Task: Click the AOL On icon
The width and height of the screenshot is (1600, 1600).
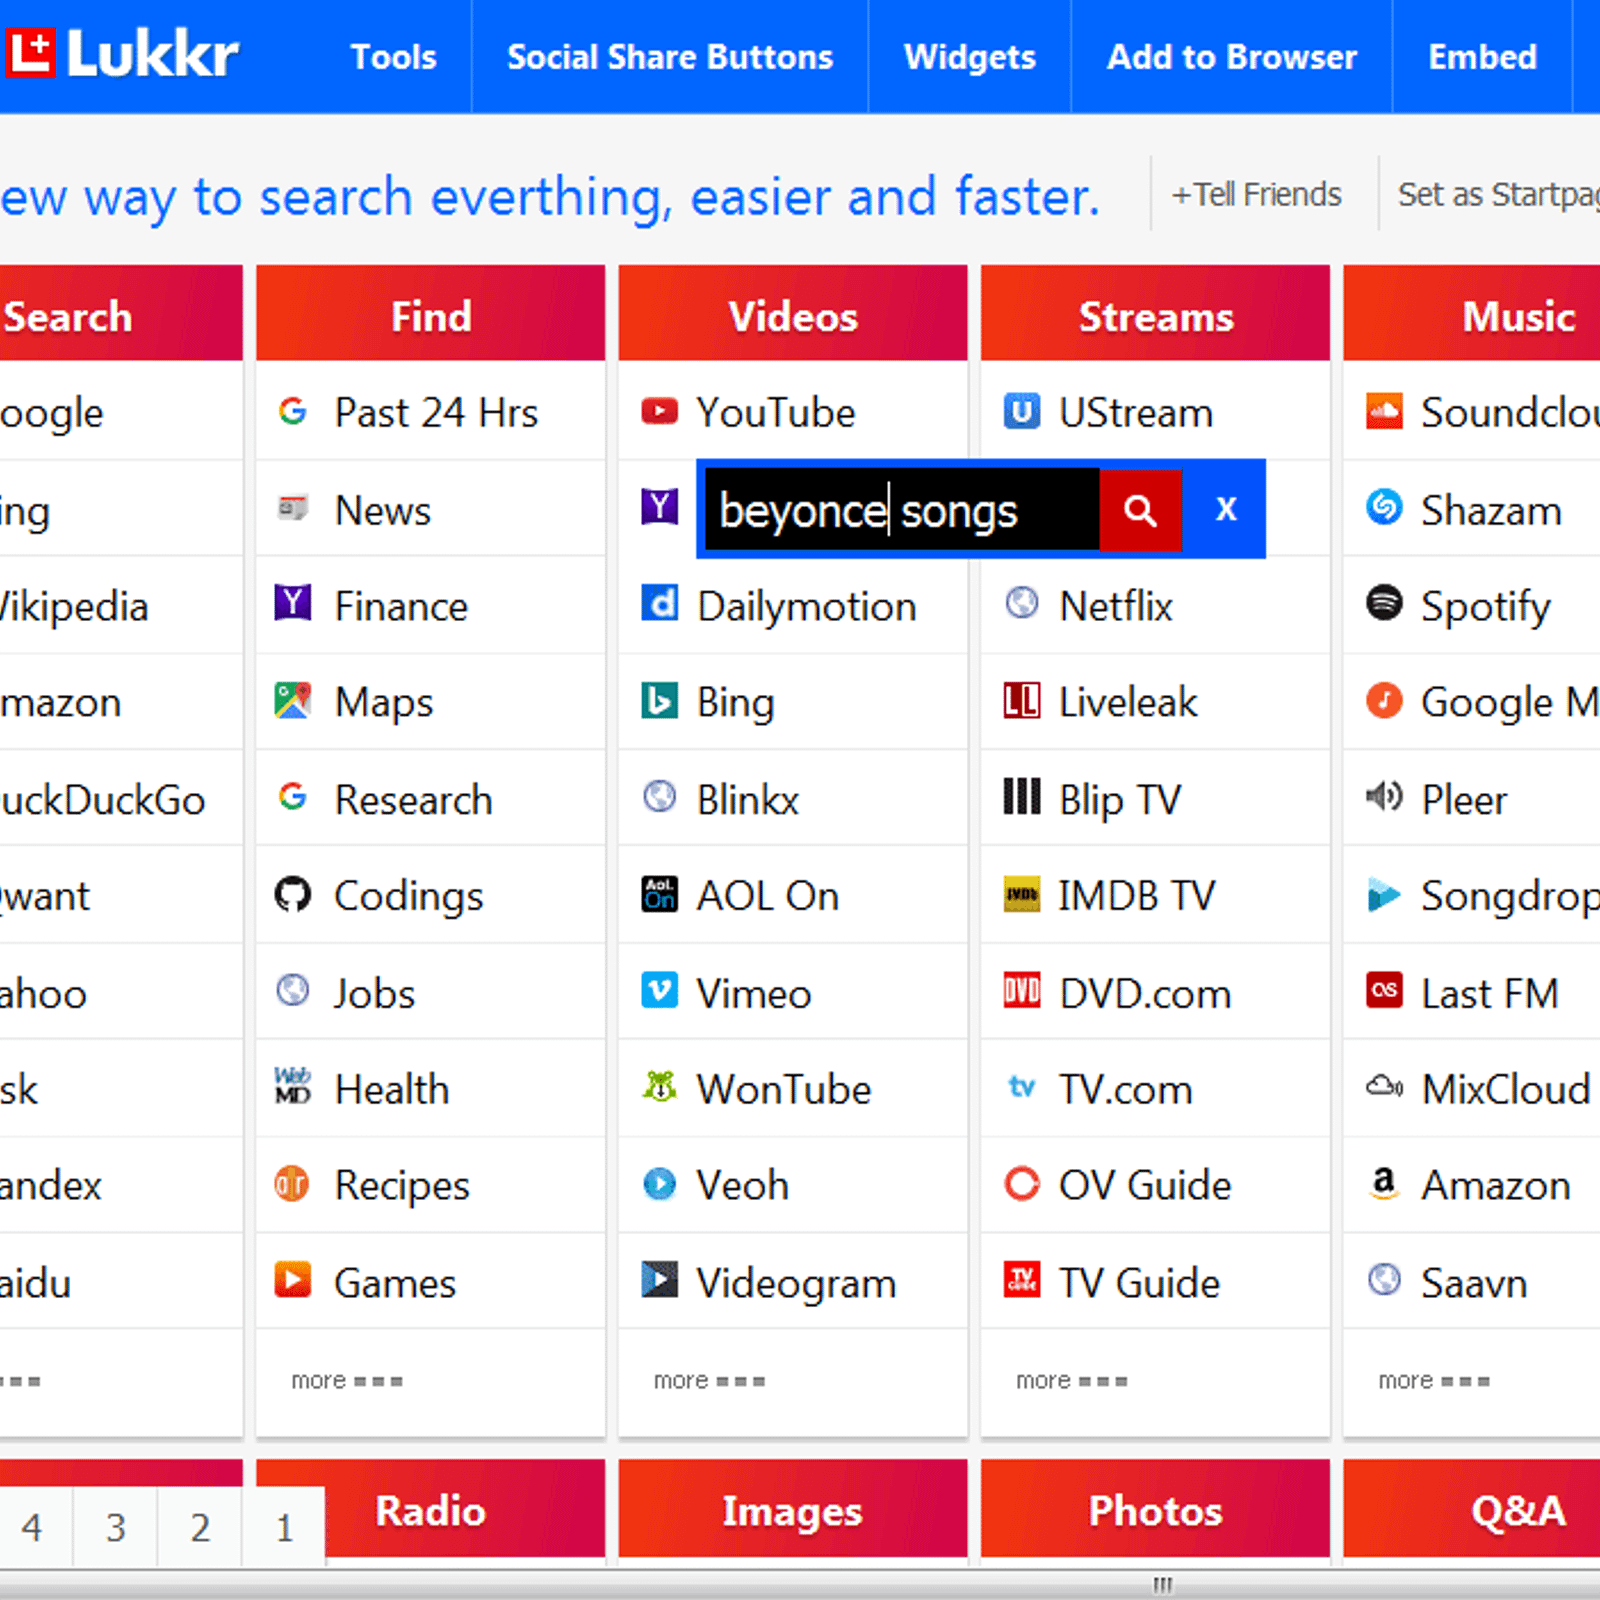Action: [659, 894]
